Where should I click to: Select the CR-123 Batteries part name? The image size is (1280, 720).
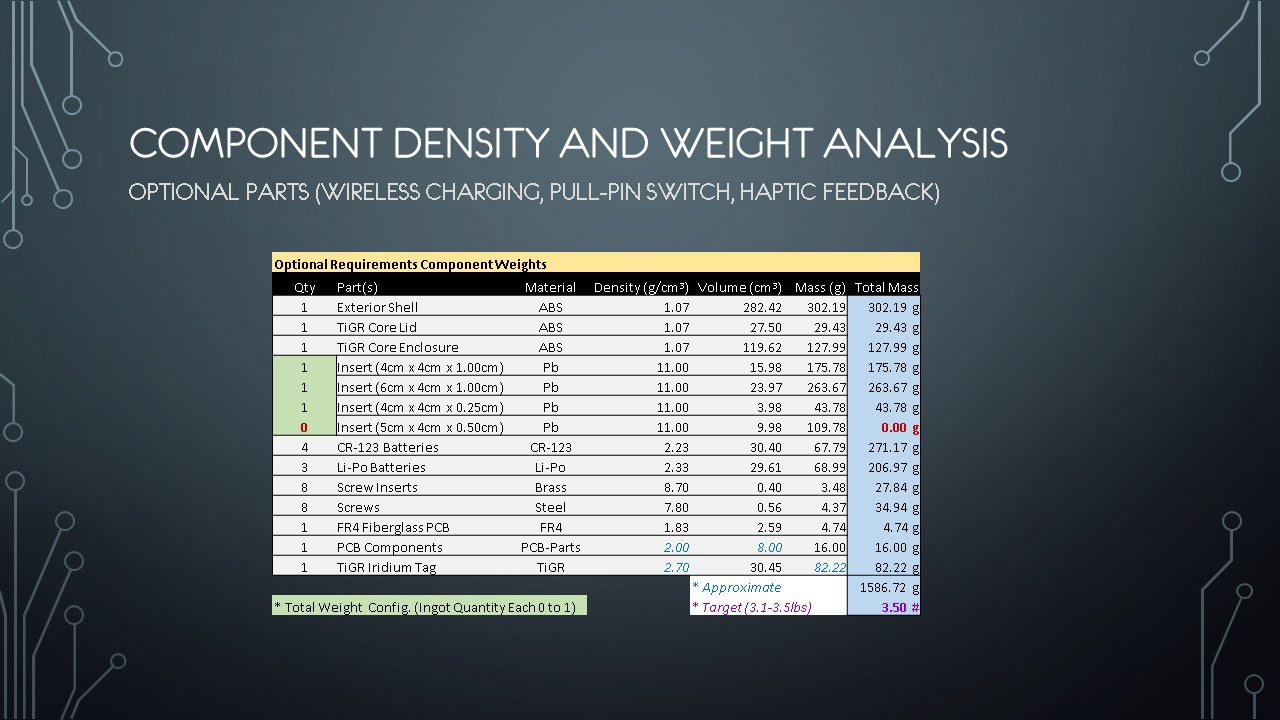387,447
